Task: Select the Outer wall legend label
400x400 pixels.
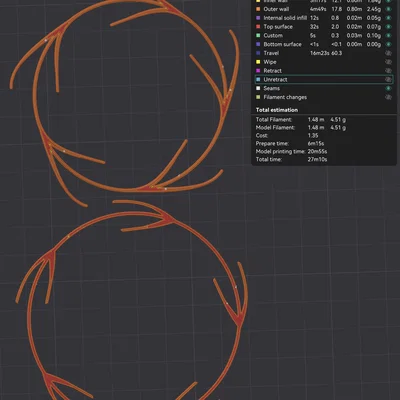Action: [276, 9]
